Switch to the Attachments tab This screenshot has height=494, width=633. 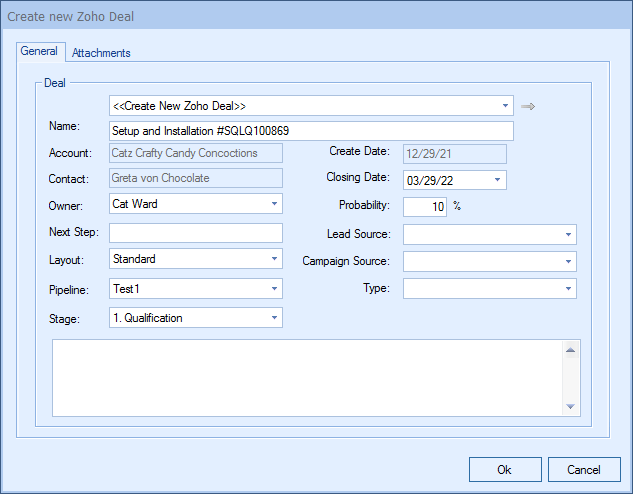(101, 53)
